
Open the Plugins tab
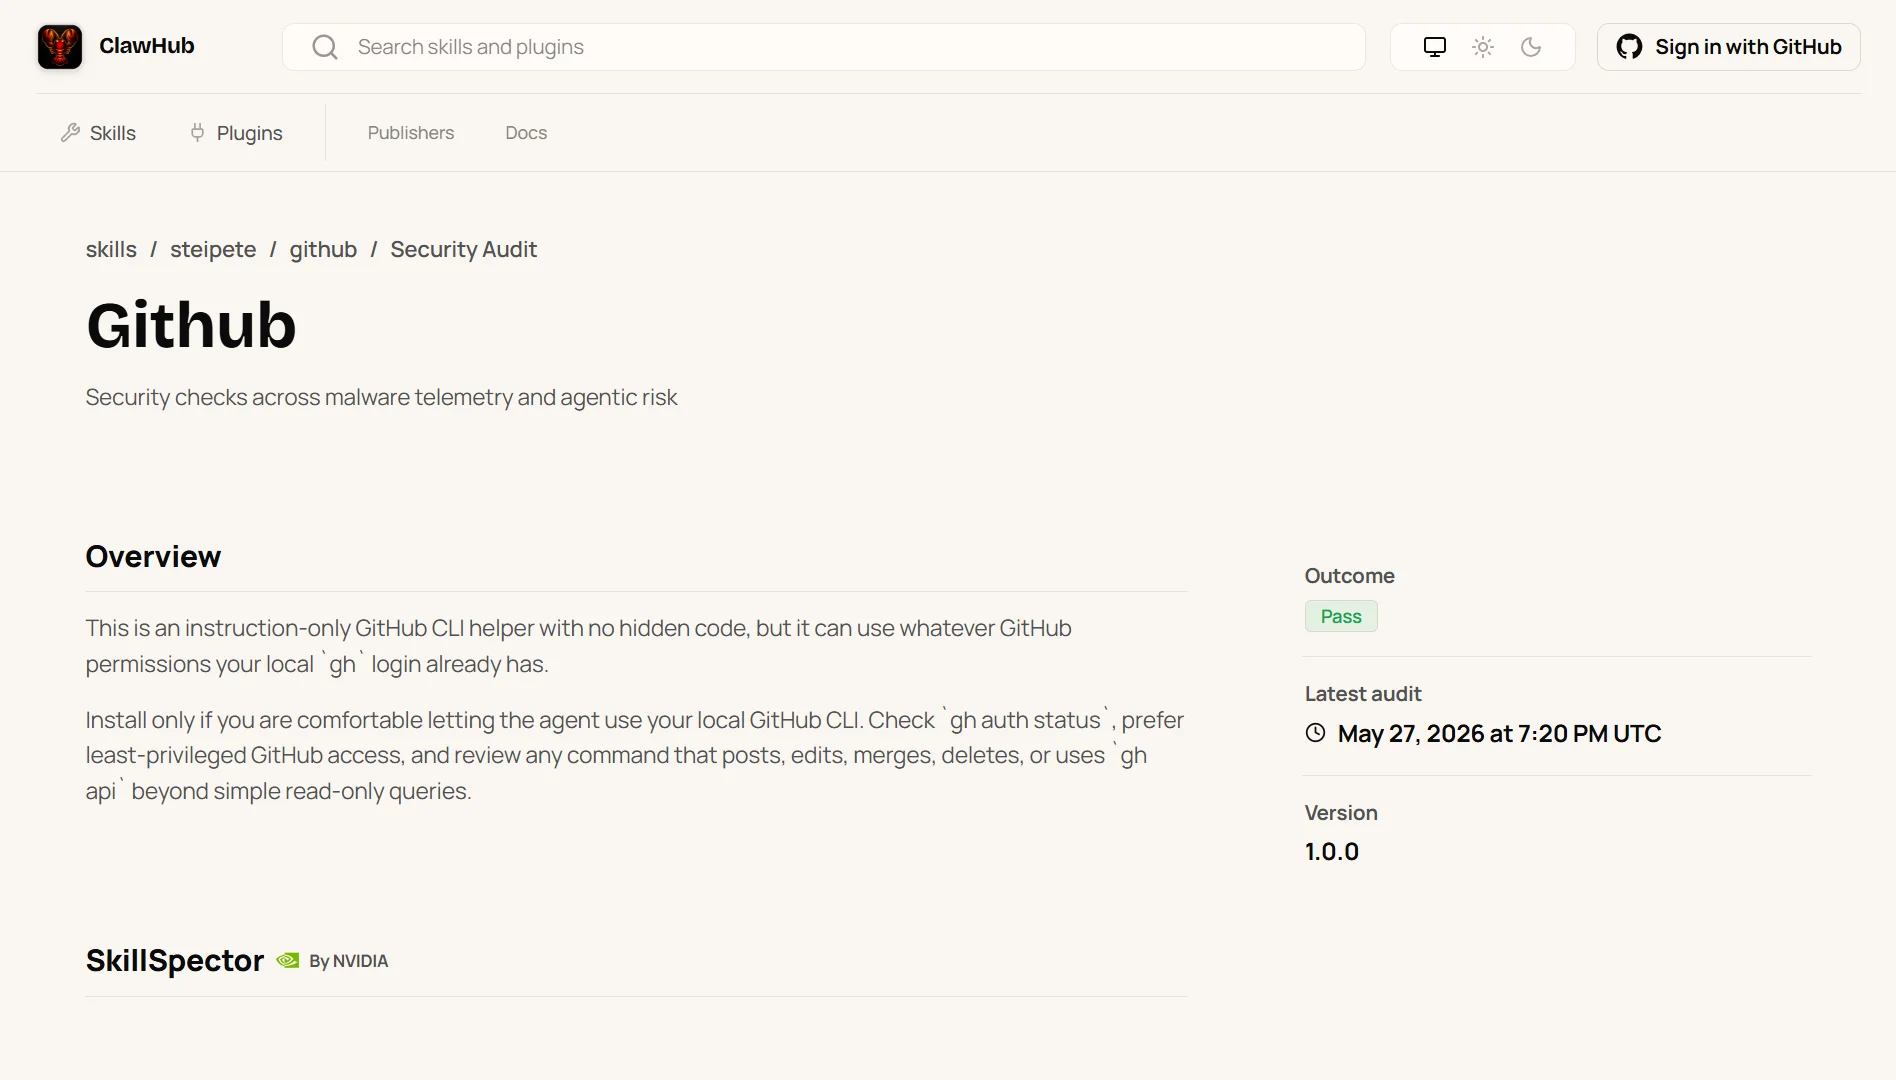coord(236,133)
